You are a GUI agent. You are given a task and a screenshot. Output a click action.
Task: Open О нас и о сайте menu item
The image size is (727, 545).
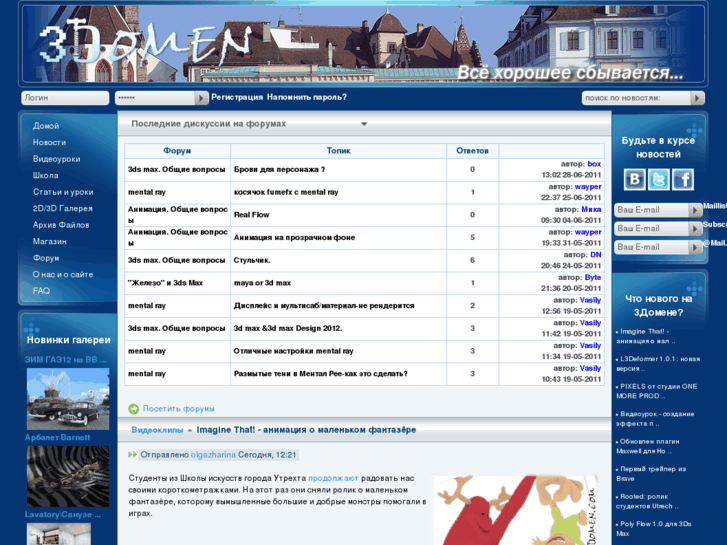tap(63, 274)
